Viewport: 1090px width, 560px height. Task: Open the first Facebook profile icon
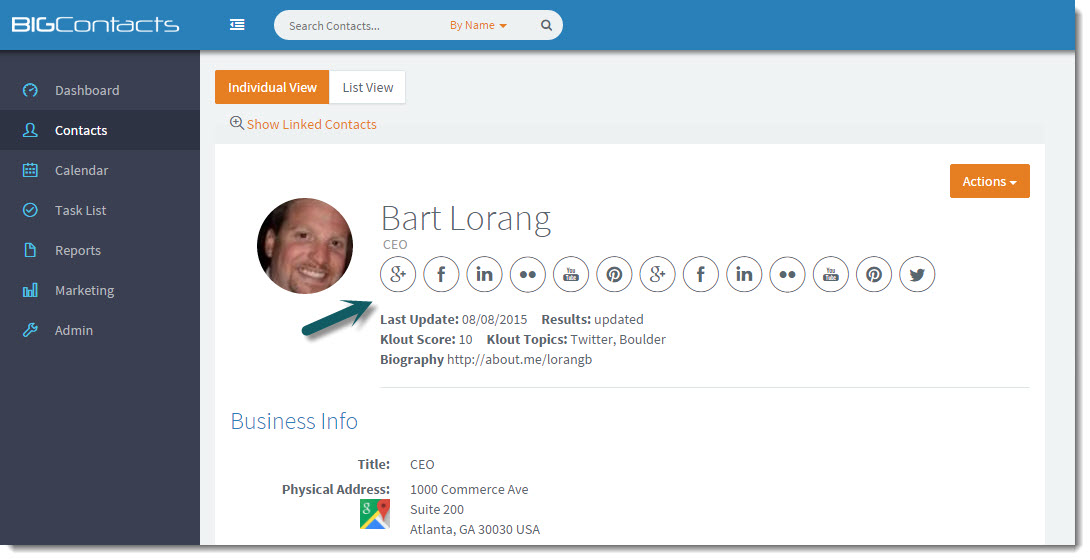pos(441,274)
